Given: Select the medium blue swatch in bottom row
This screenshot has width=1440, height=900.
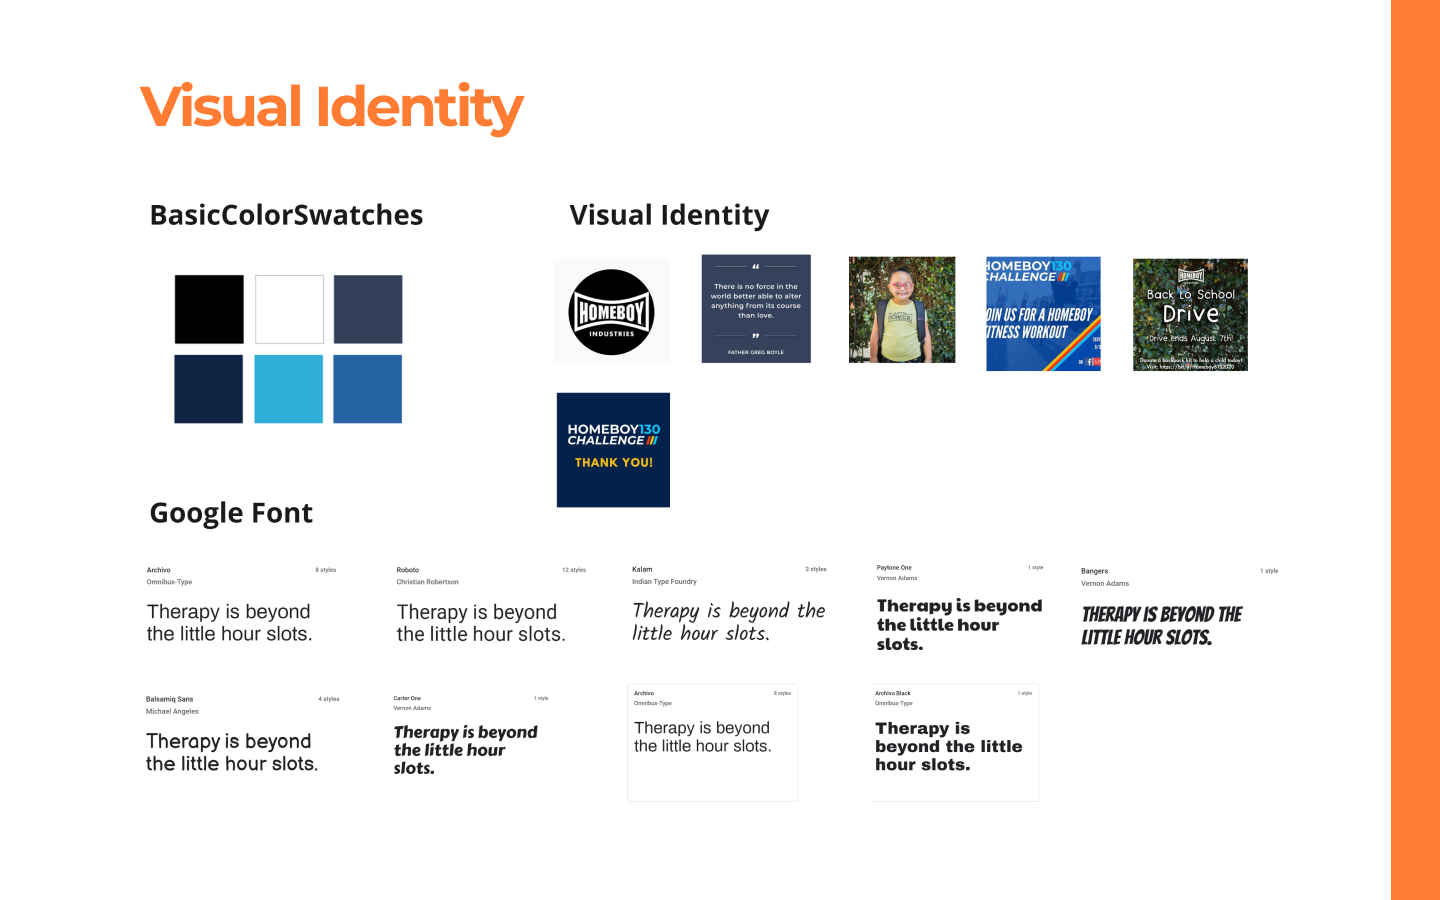Looking at the screenshot, I should coord(368,389).
